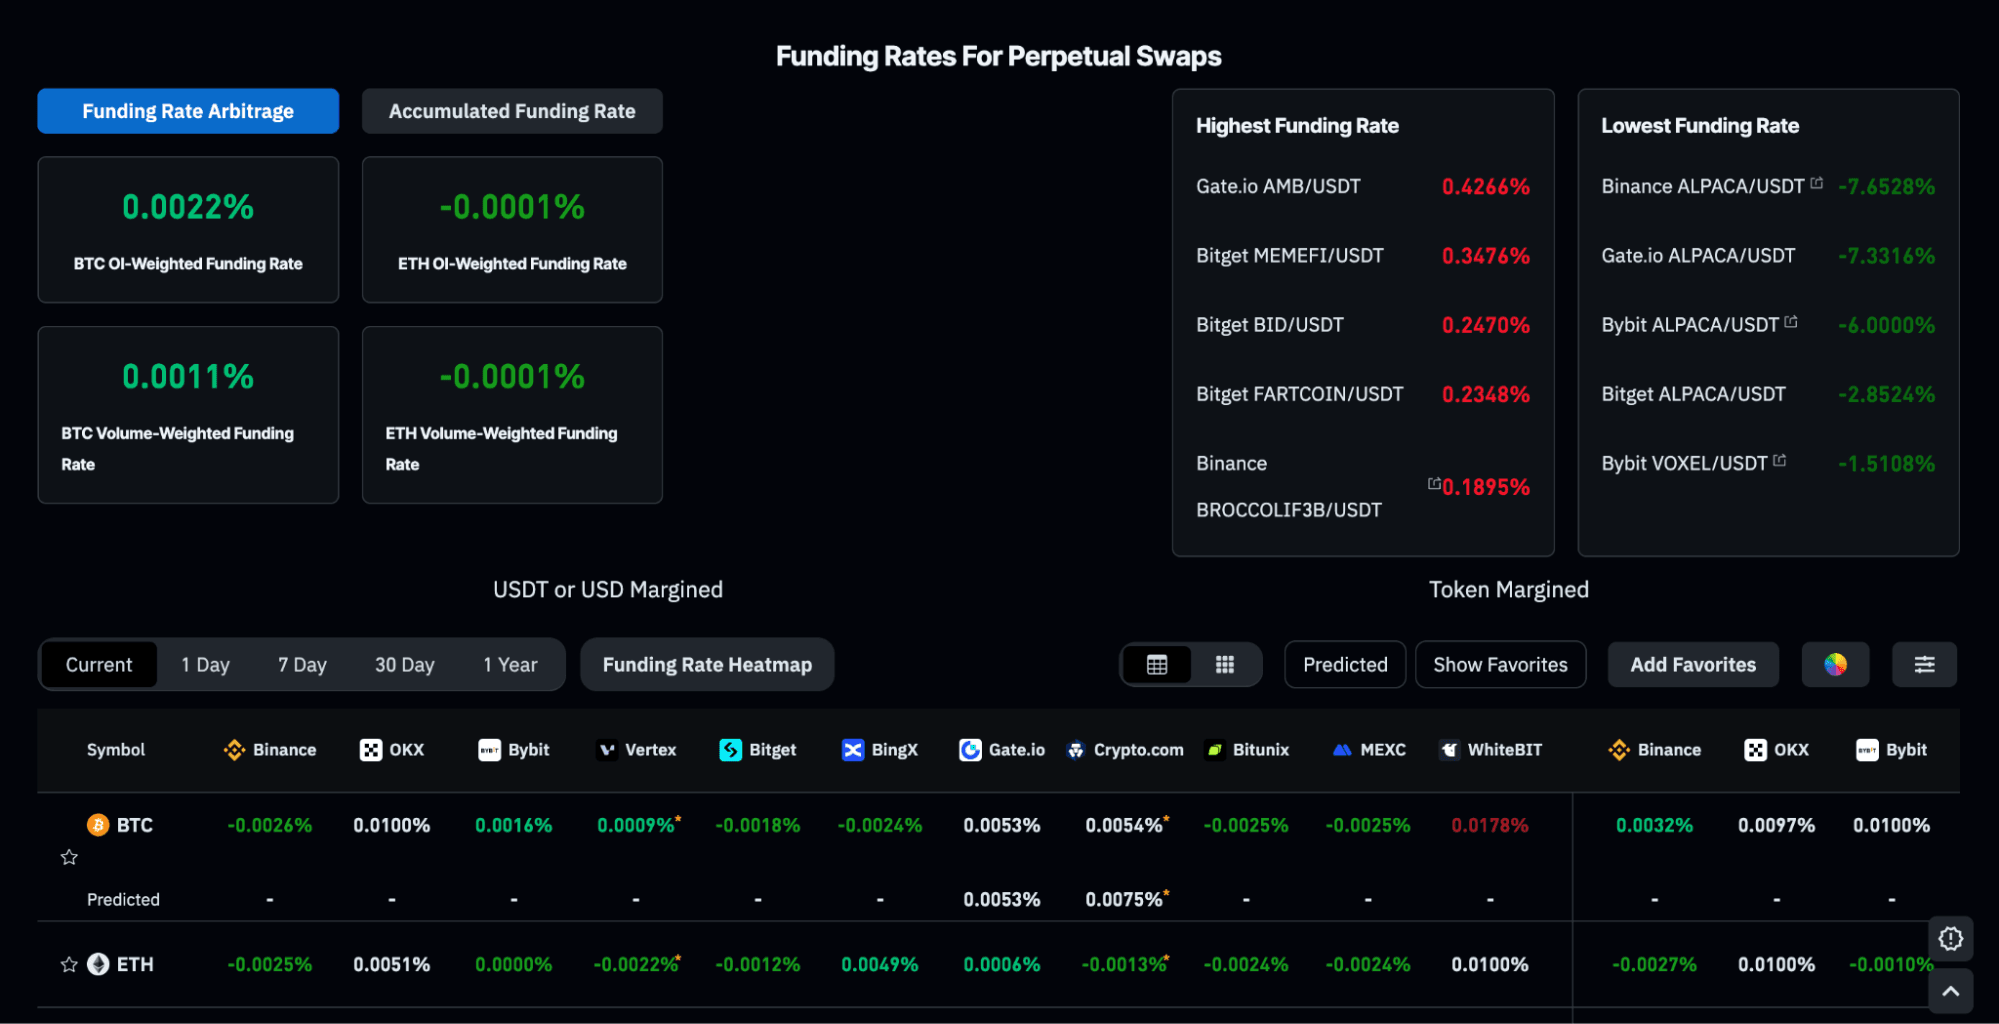The image size is (1999, 1024).
Task: Open Bitget MEMEFI/USDT funding entry
Action: (x=1363, y=256)
